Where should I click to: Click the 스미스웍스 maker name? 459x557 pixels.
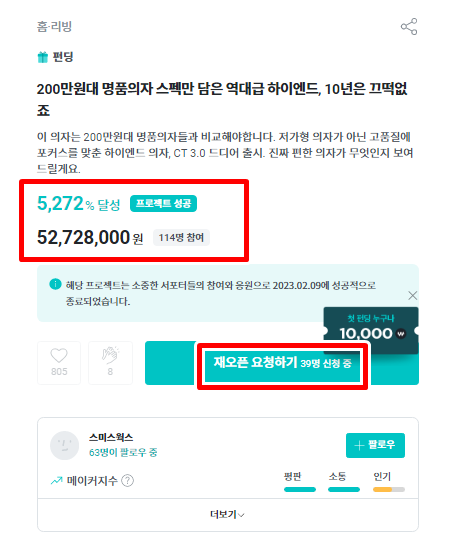[x=111, y=437]
